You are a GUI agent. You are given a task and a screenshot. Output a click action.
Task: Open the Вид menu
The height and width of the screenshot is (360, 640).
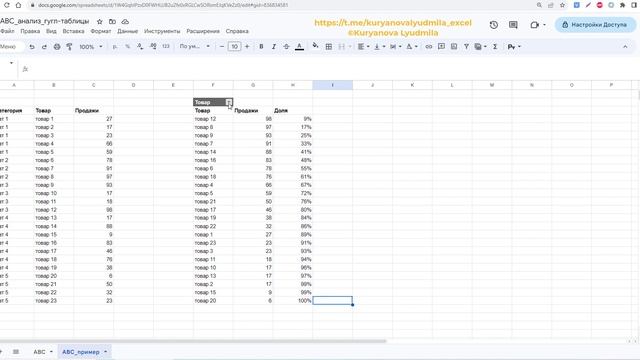coord(51,31)
